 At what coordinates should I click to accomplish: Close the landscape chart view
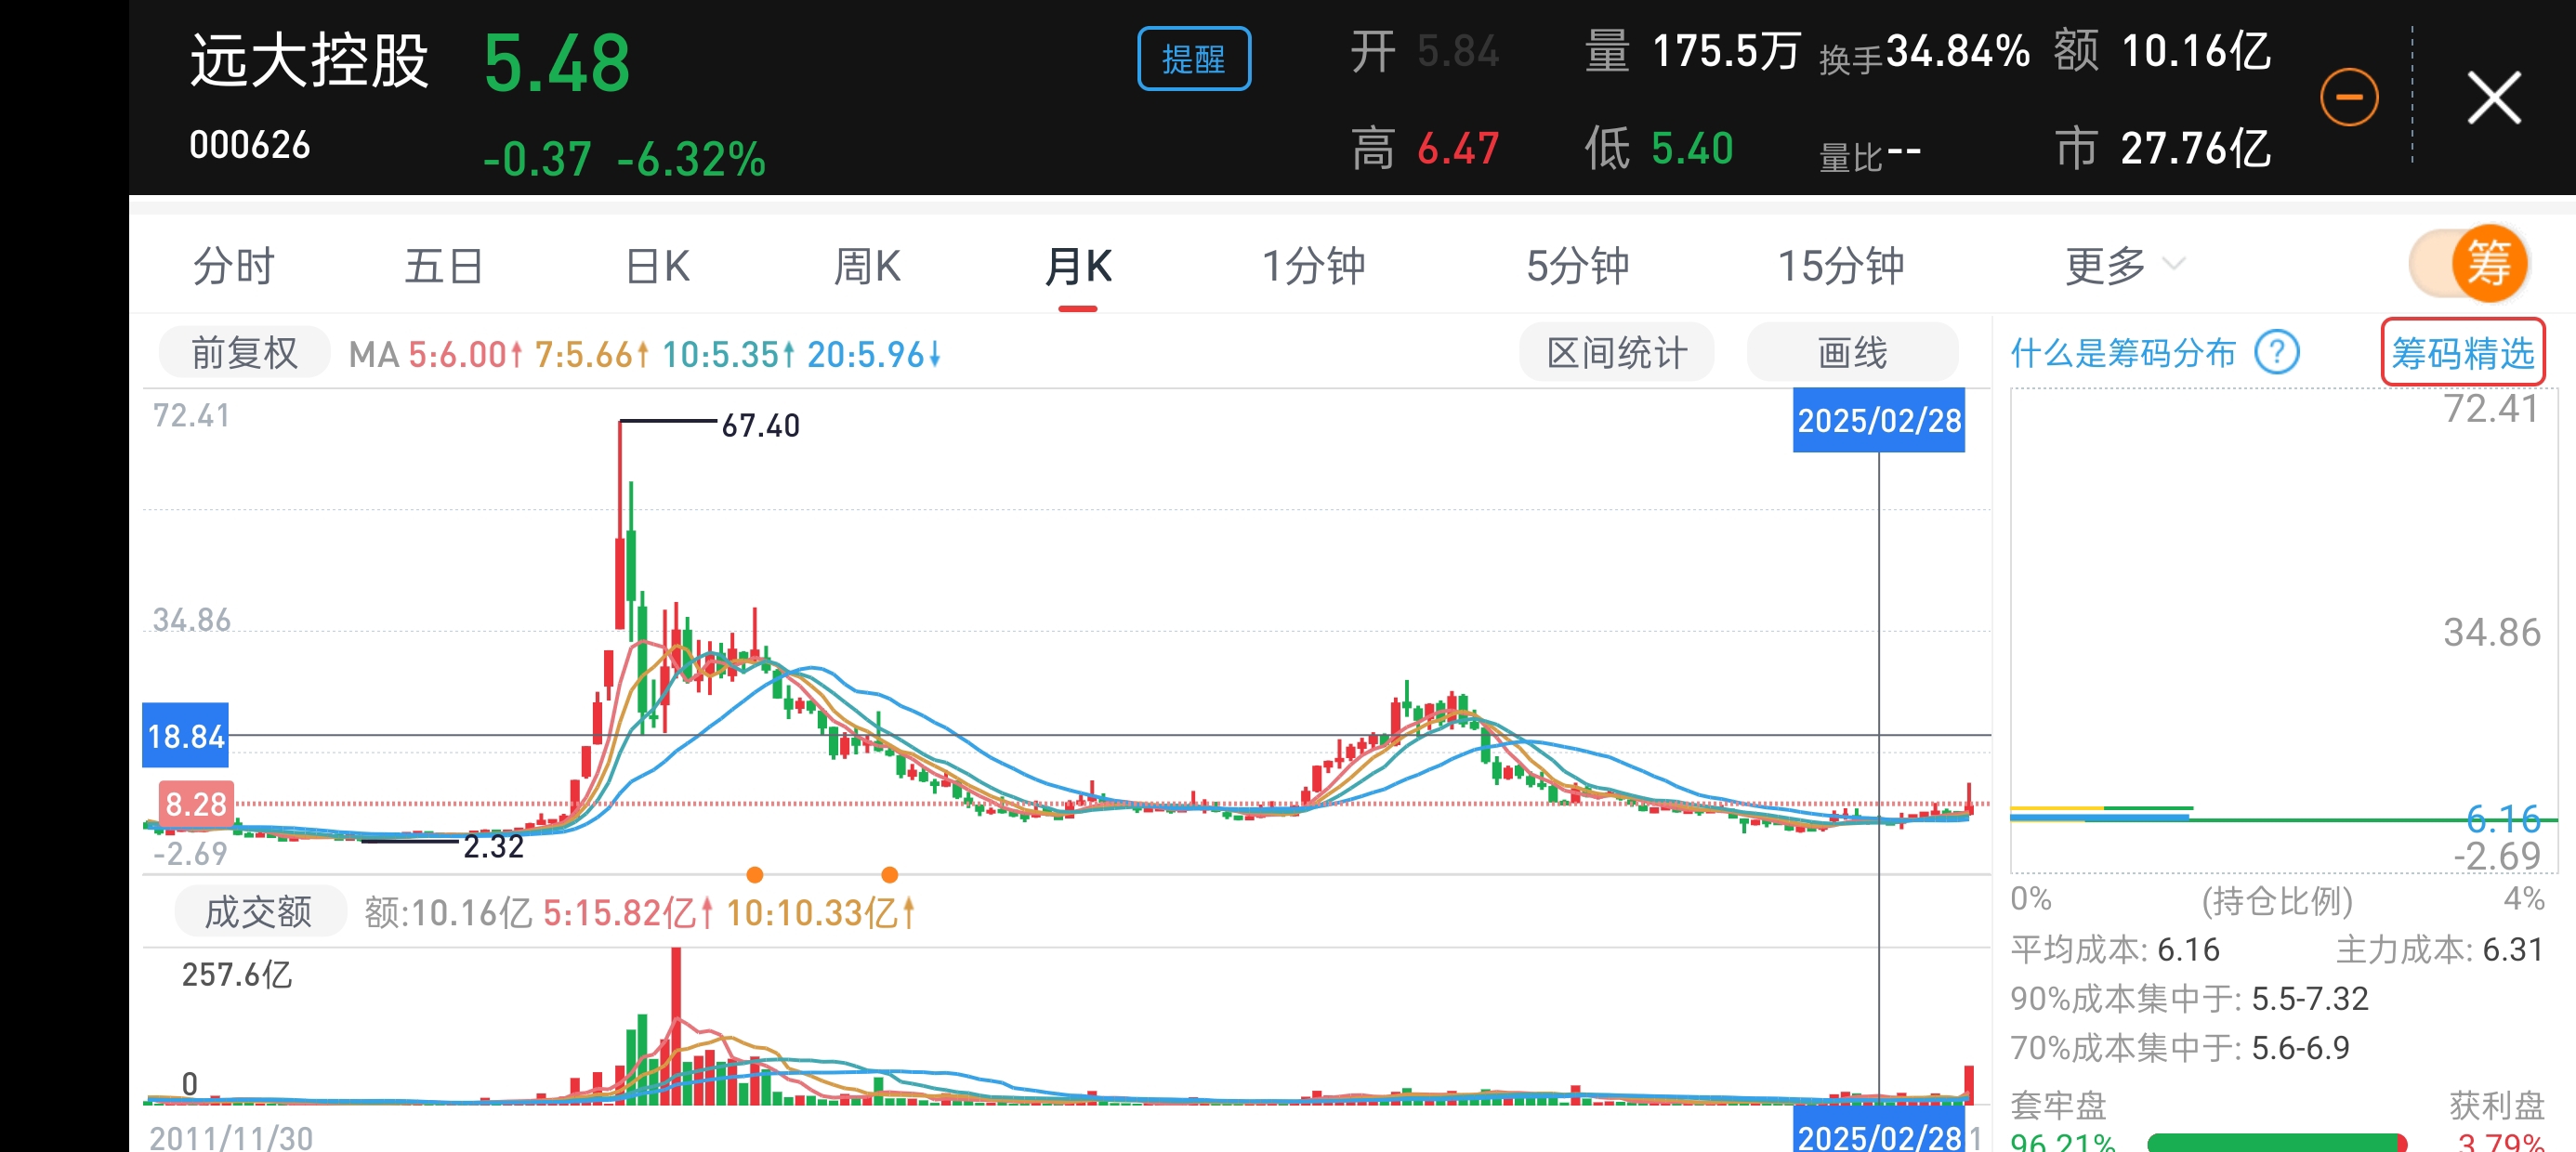(2493, 98)
